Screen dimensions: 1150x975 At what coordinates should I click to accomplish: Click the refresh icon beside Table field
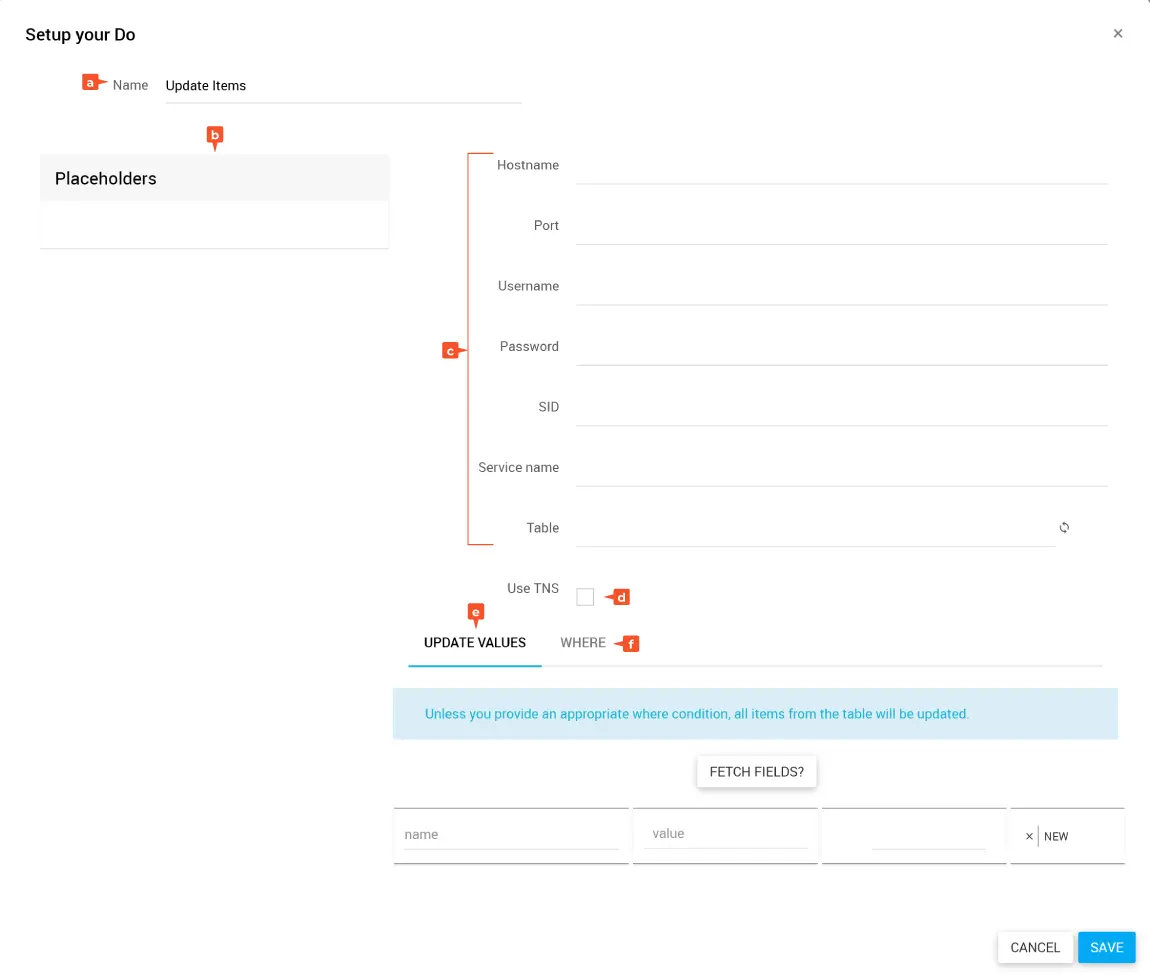point(1064,528)
